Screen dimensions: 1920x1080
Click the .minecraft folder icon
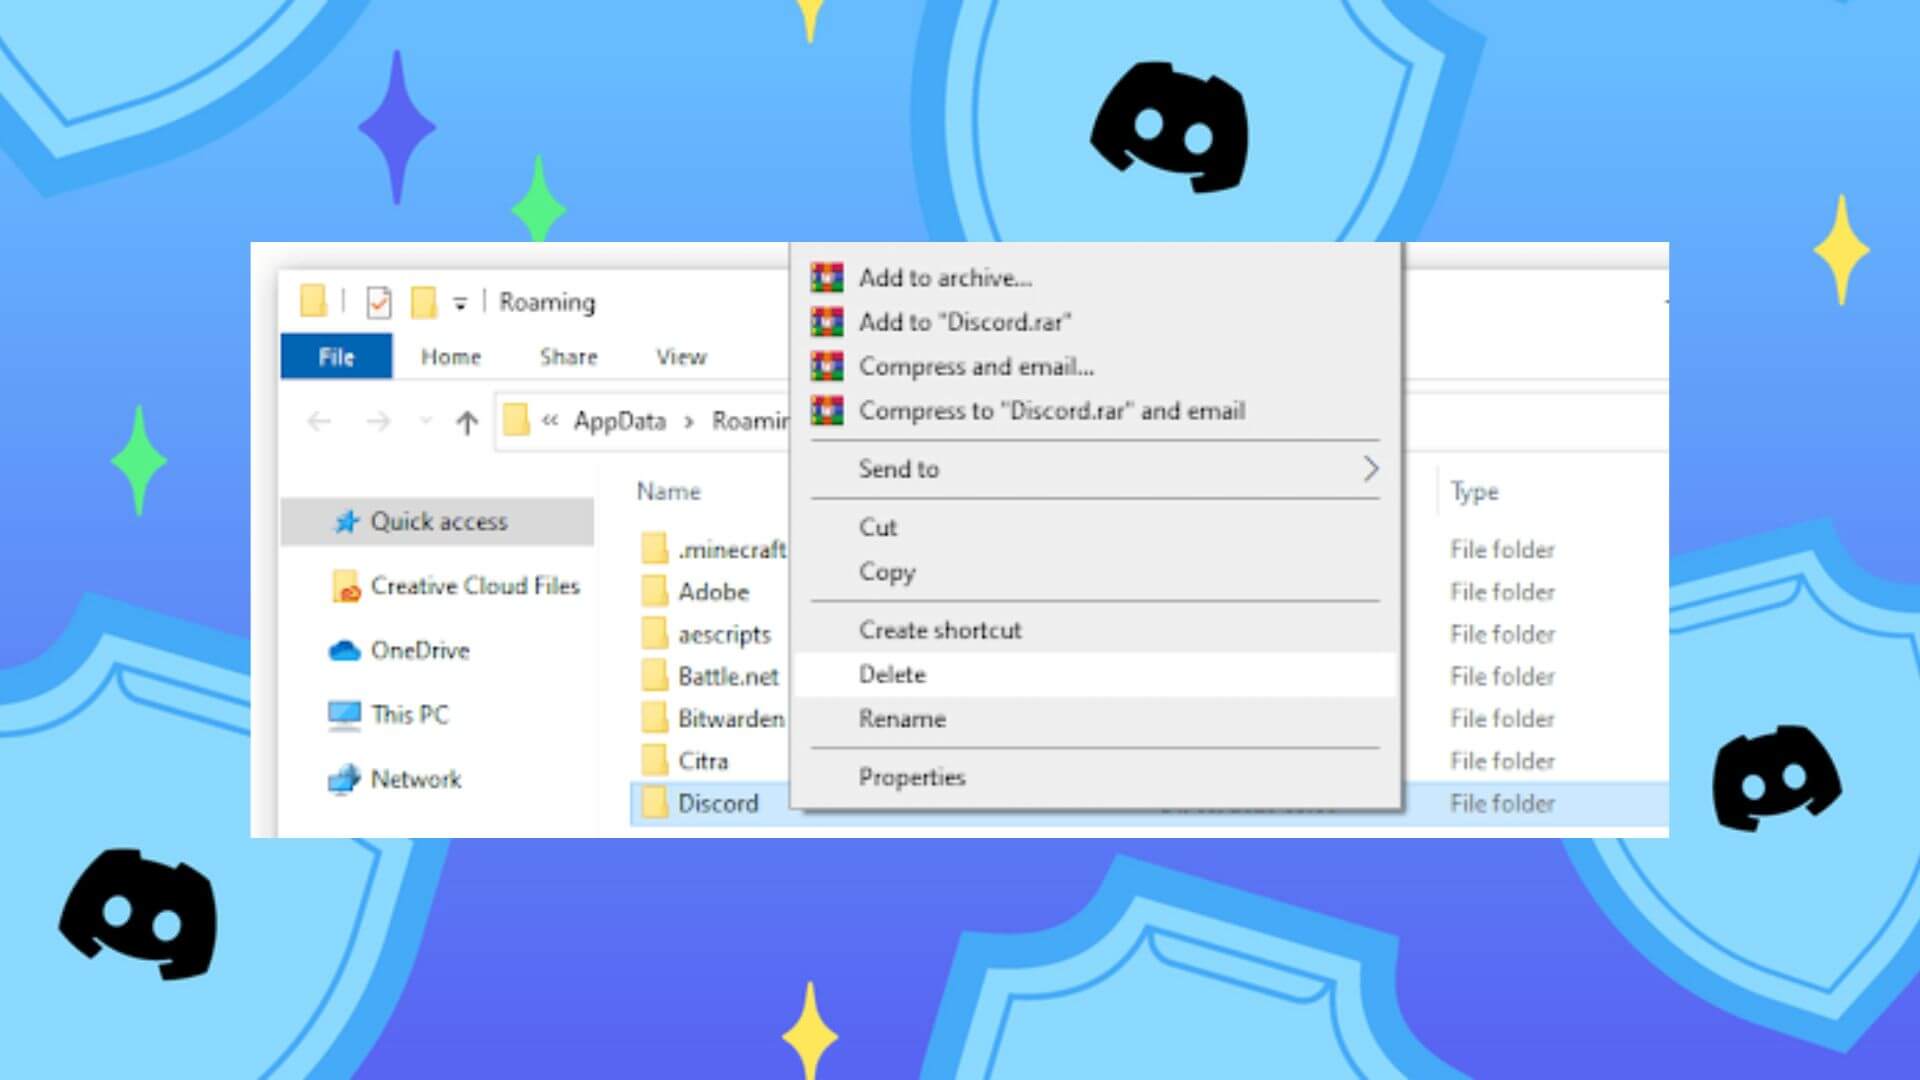tap(655, 549)
